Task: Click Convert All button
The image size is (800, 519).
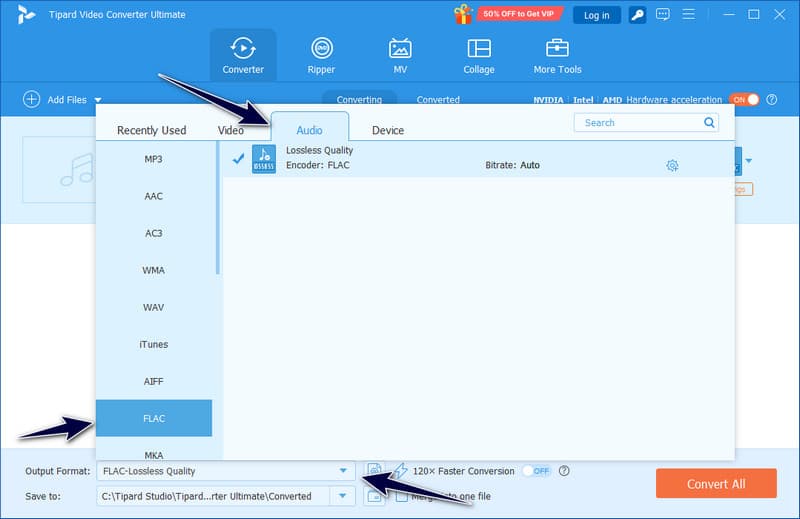Action: [x=716, y=483]
